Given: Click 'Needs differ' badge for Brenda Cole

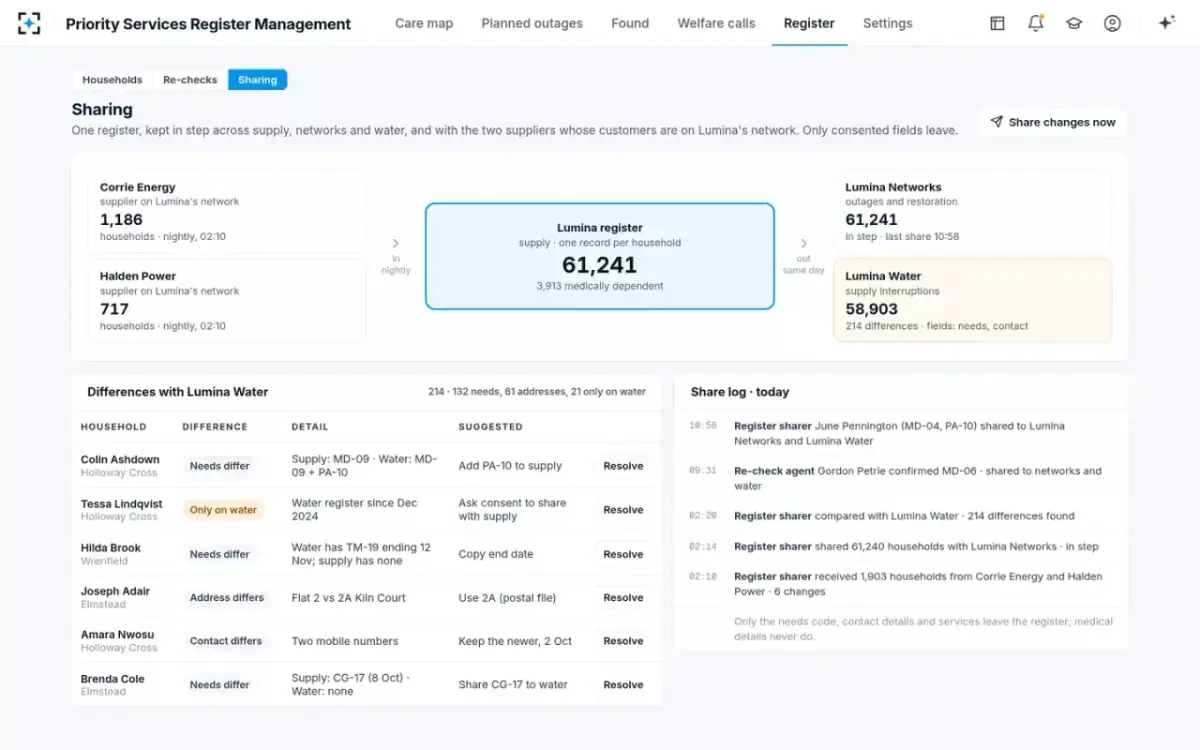Looking at the screenshot, I should click(220, 685).
